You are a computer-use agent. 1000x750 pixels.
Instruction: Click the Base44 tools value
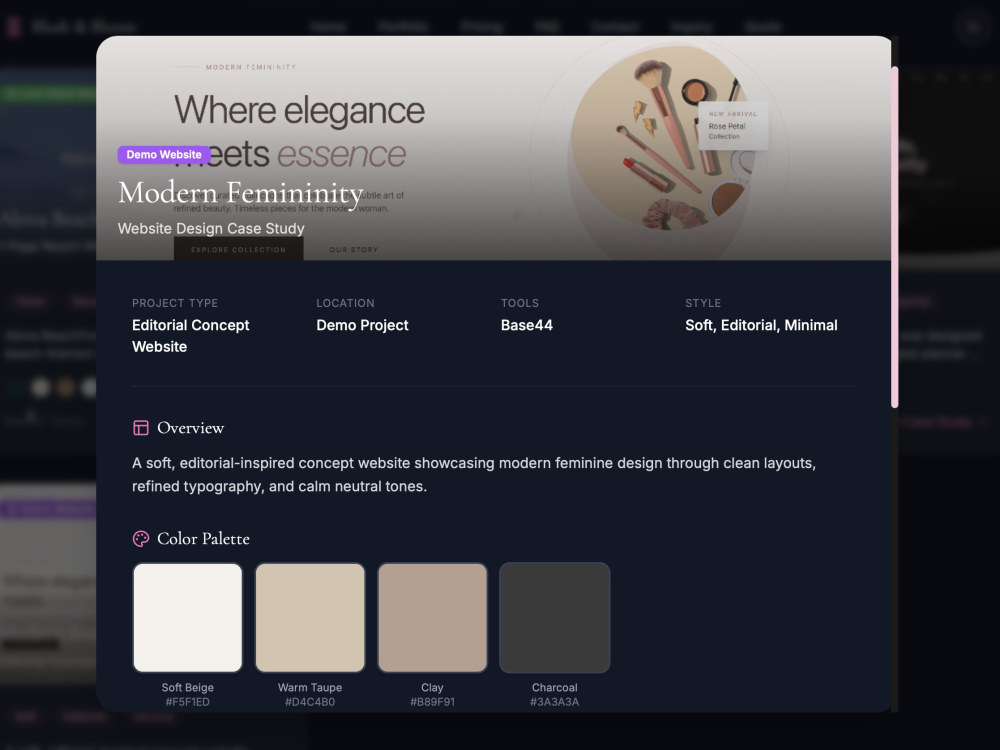point(527,325)
